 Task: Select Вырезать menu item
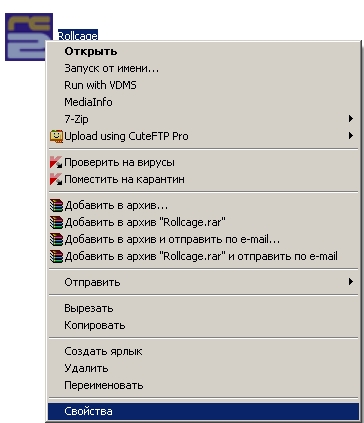click(x=203, y=308)
